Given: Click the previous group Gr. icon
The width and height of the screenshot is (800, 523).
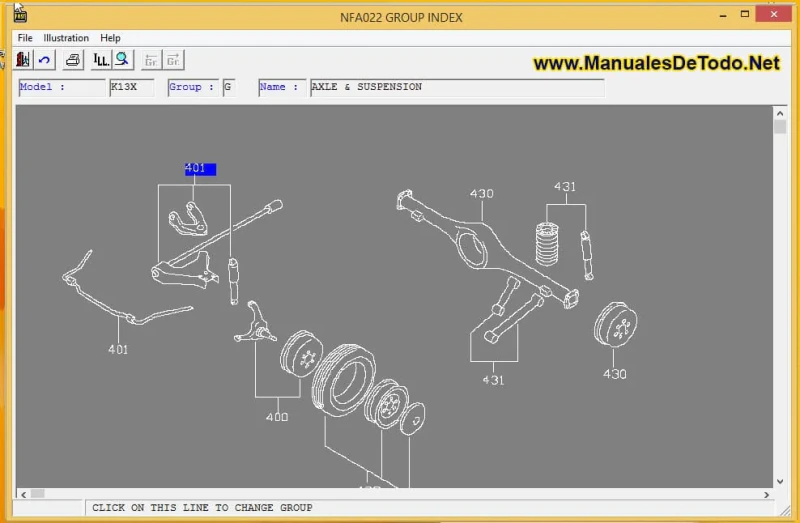Looking at the screenshot, I should pos(151,60).
